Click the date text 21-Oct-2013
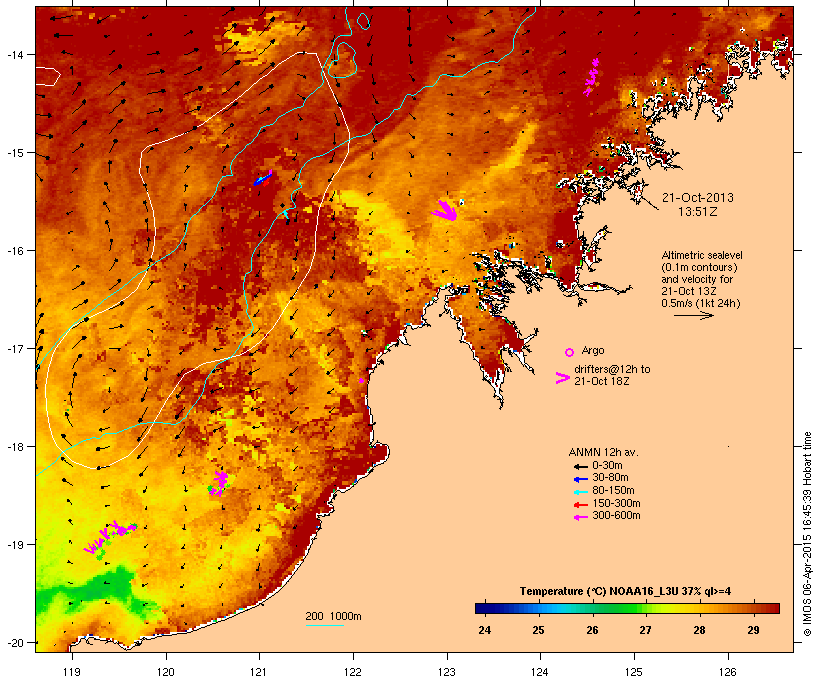This screenshot has width=820, height=680. click(698, 198)
